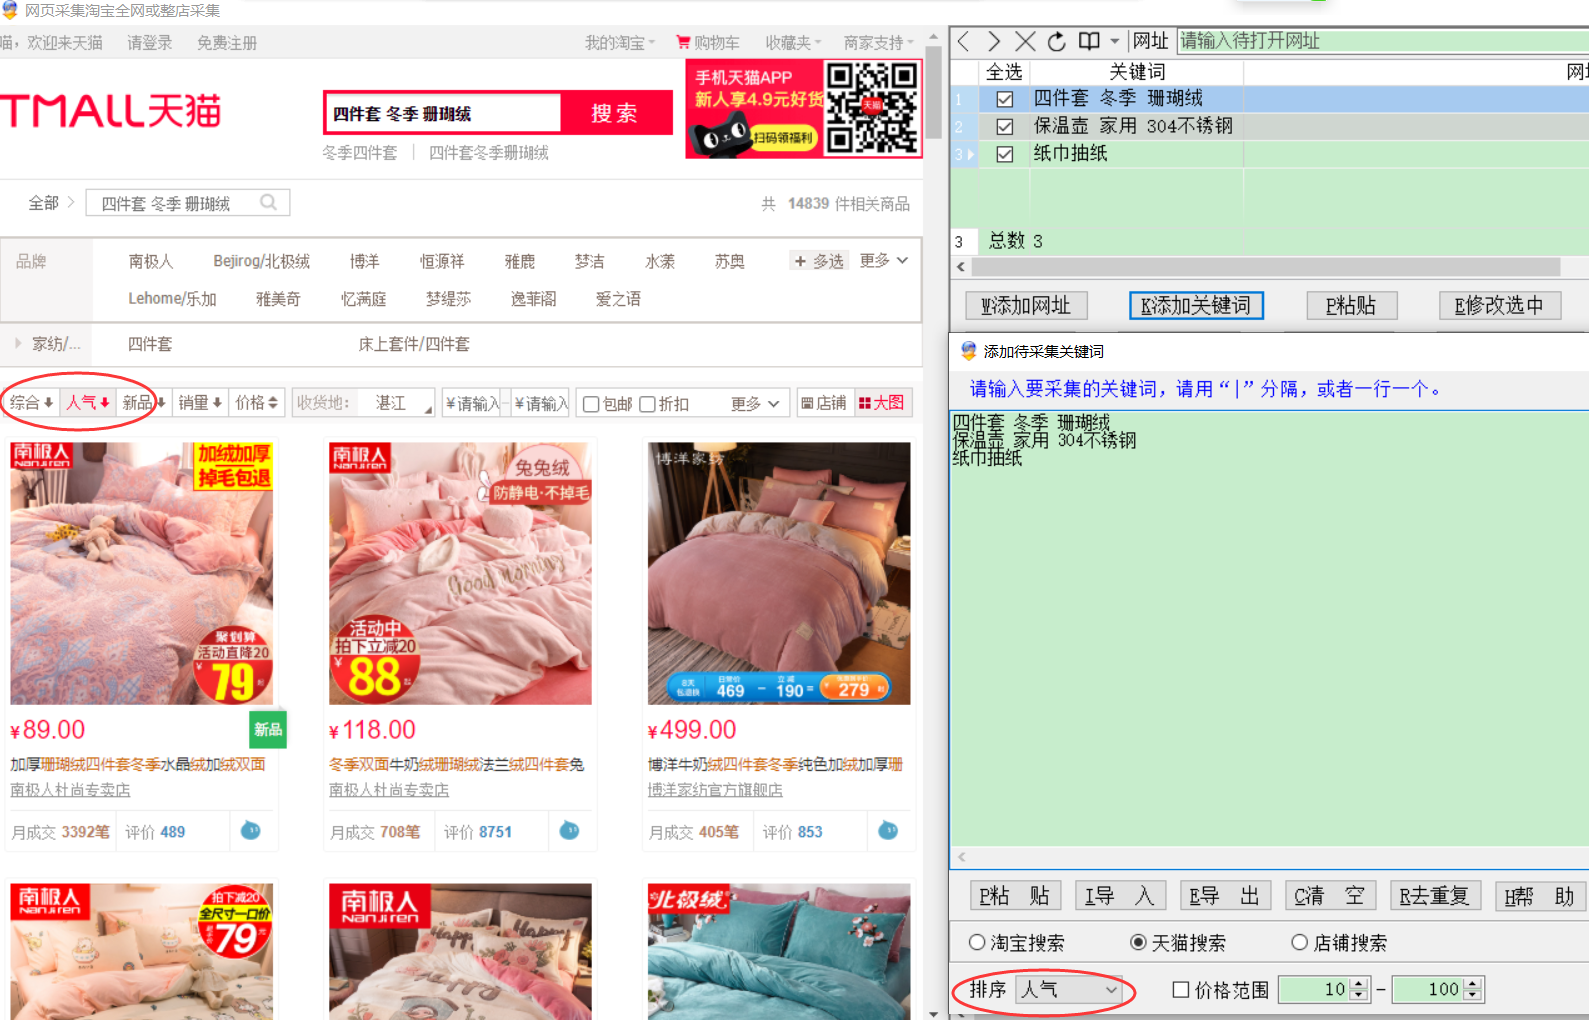Uncheck the 纸巾抽纸 keyword row checkbox
1589x1020 pixels.
(1005, 154)
